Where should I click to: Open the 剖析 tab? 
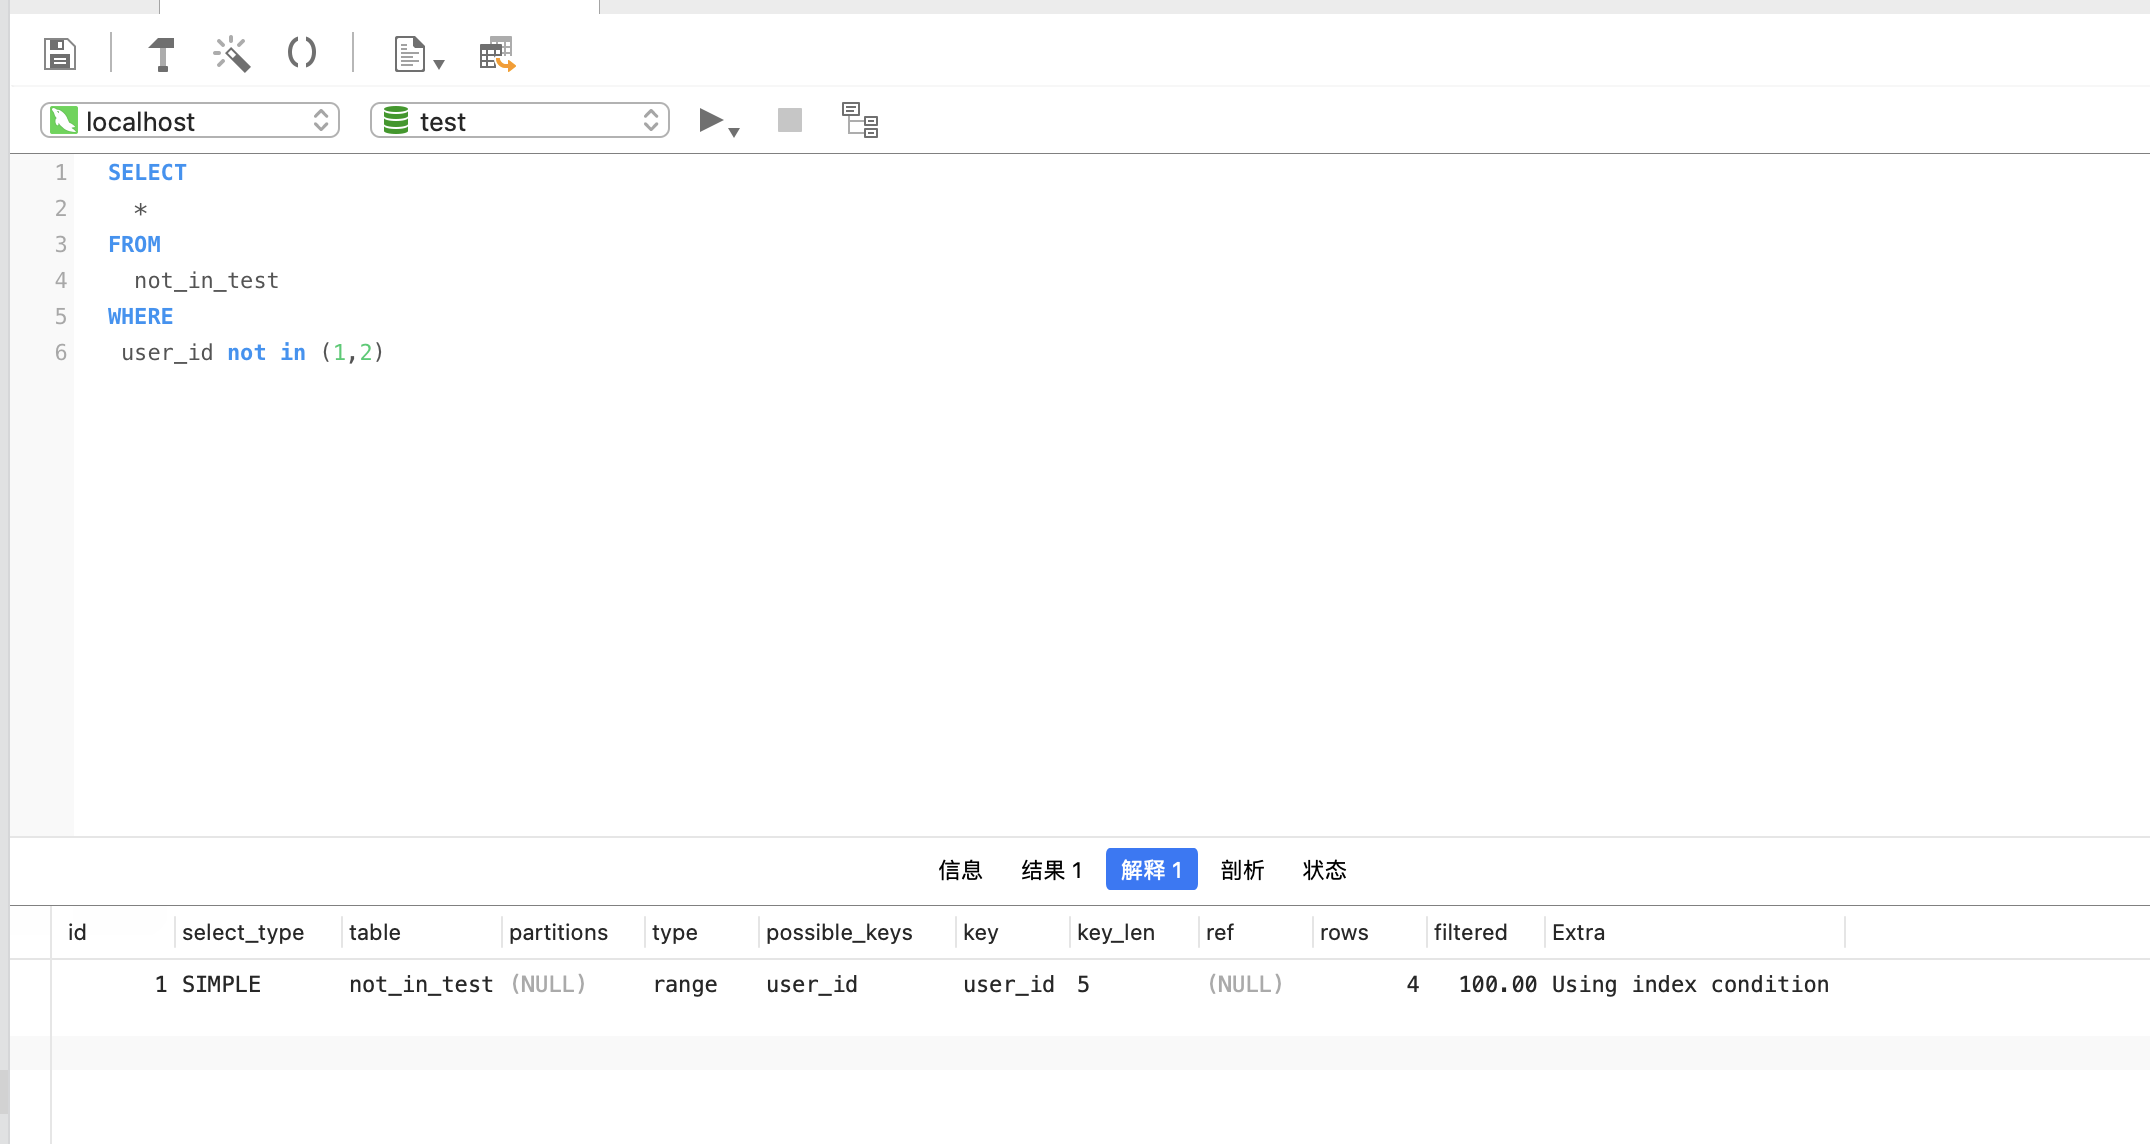1242,870
